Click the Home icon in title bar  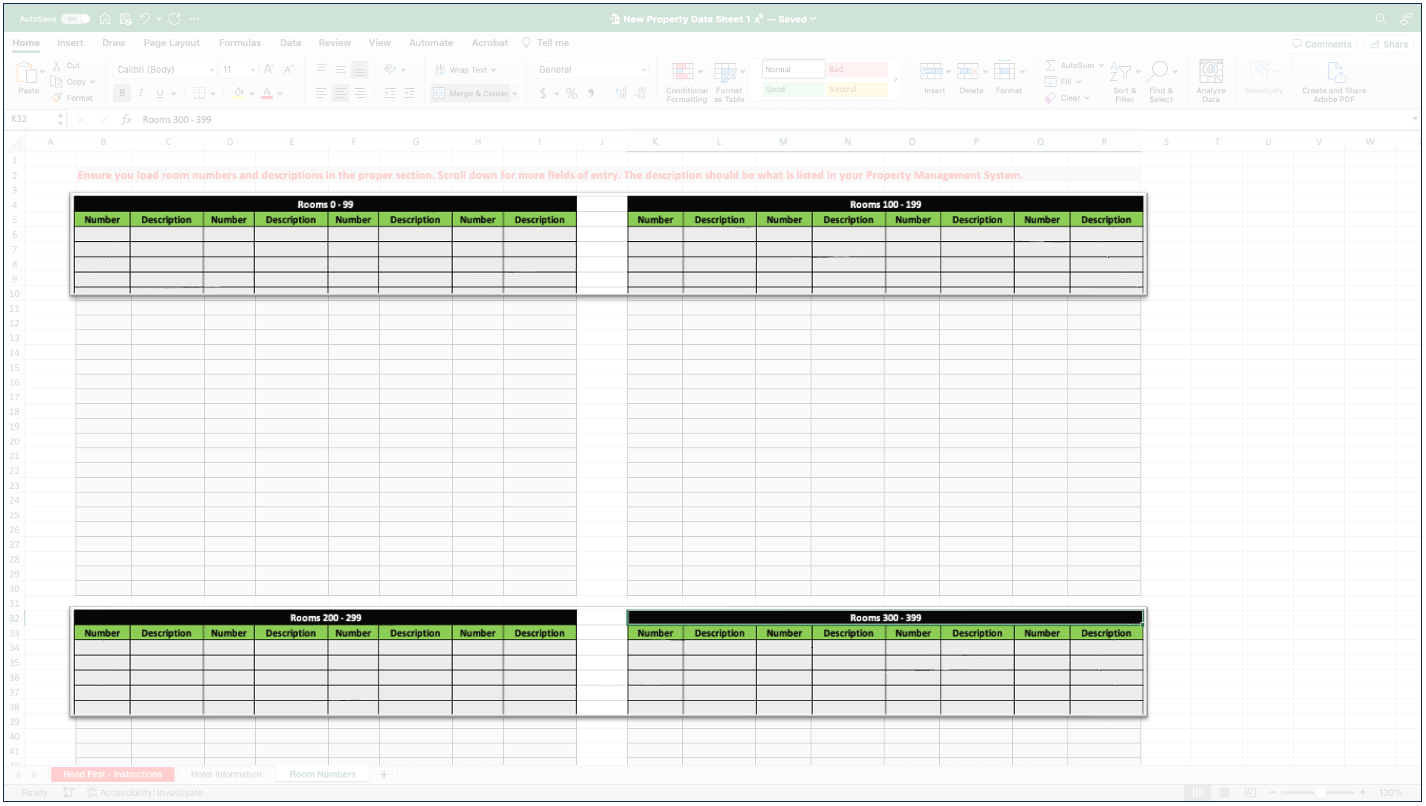tap(105, 19)
